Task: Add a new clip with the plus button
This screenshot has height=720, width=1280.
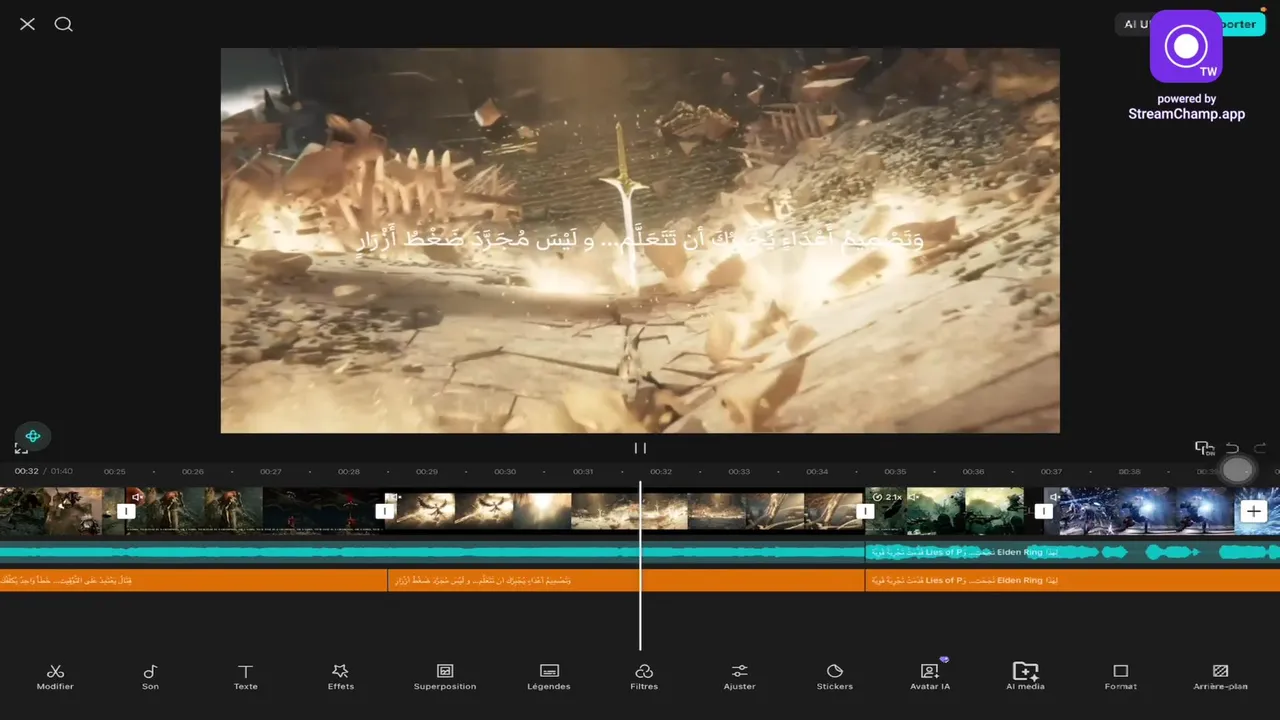Action: 1253,511
